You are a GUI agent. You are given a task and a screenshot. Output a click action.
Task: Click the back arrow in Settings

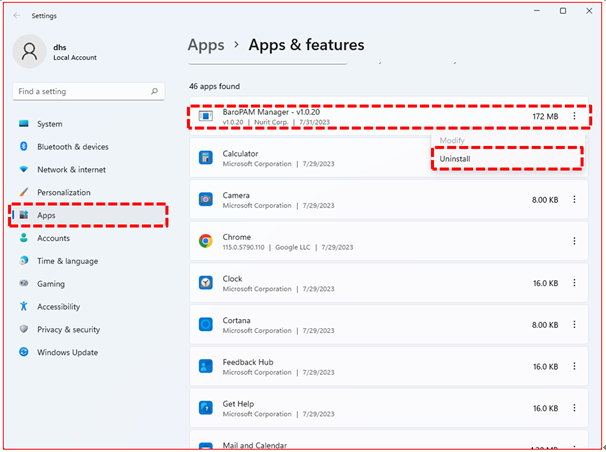(17, 15)
